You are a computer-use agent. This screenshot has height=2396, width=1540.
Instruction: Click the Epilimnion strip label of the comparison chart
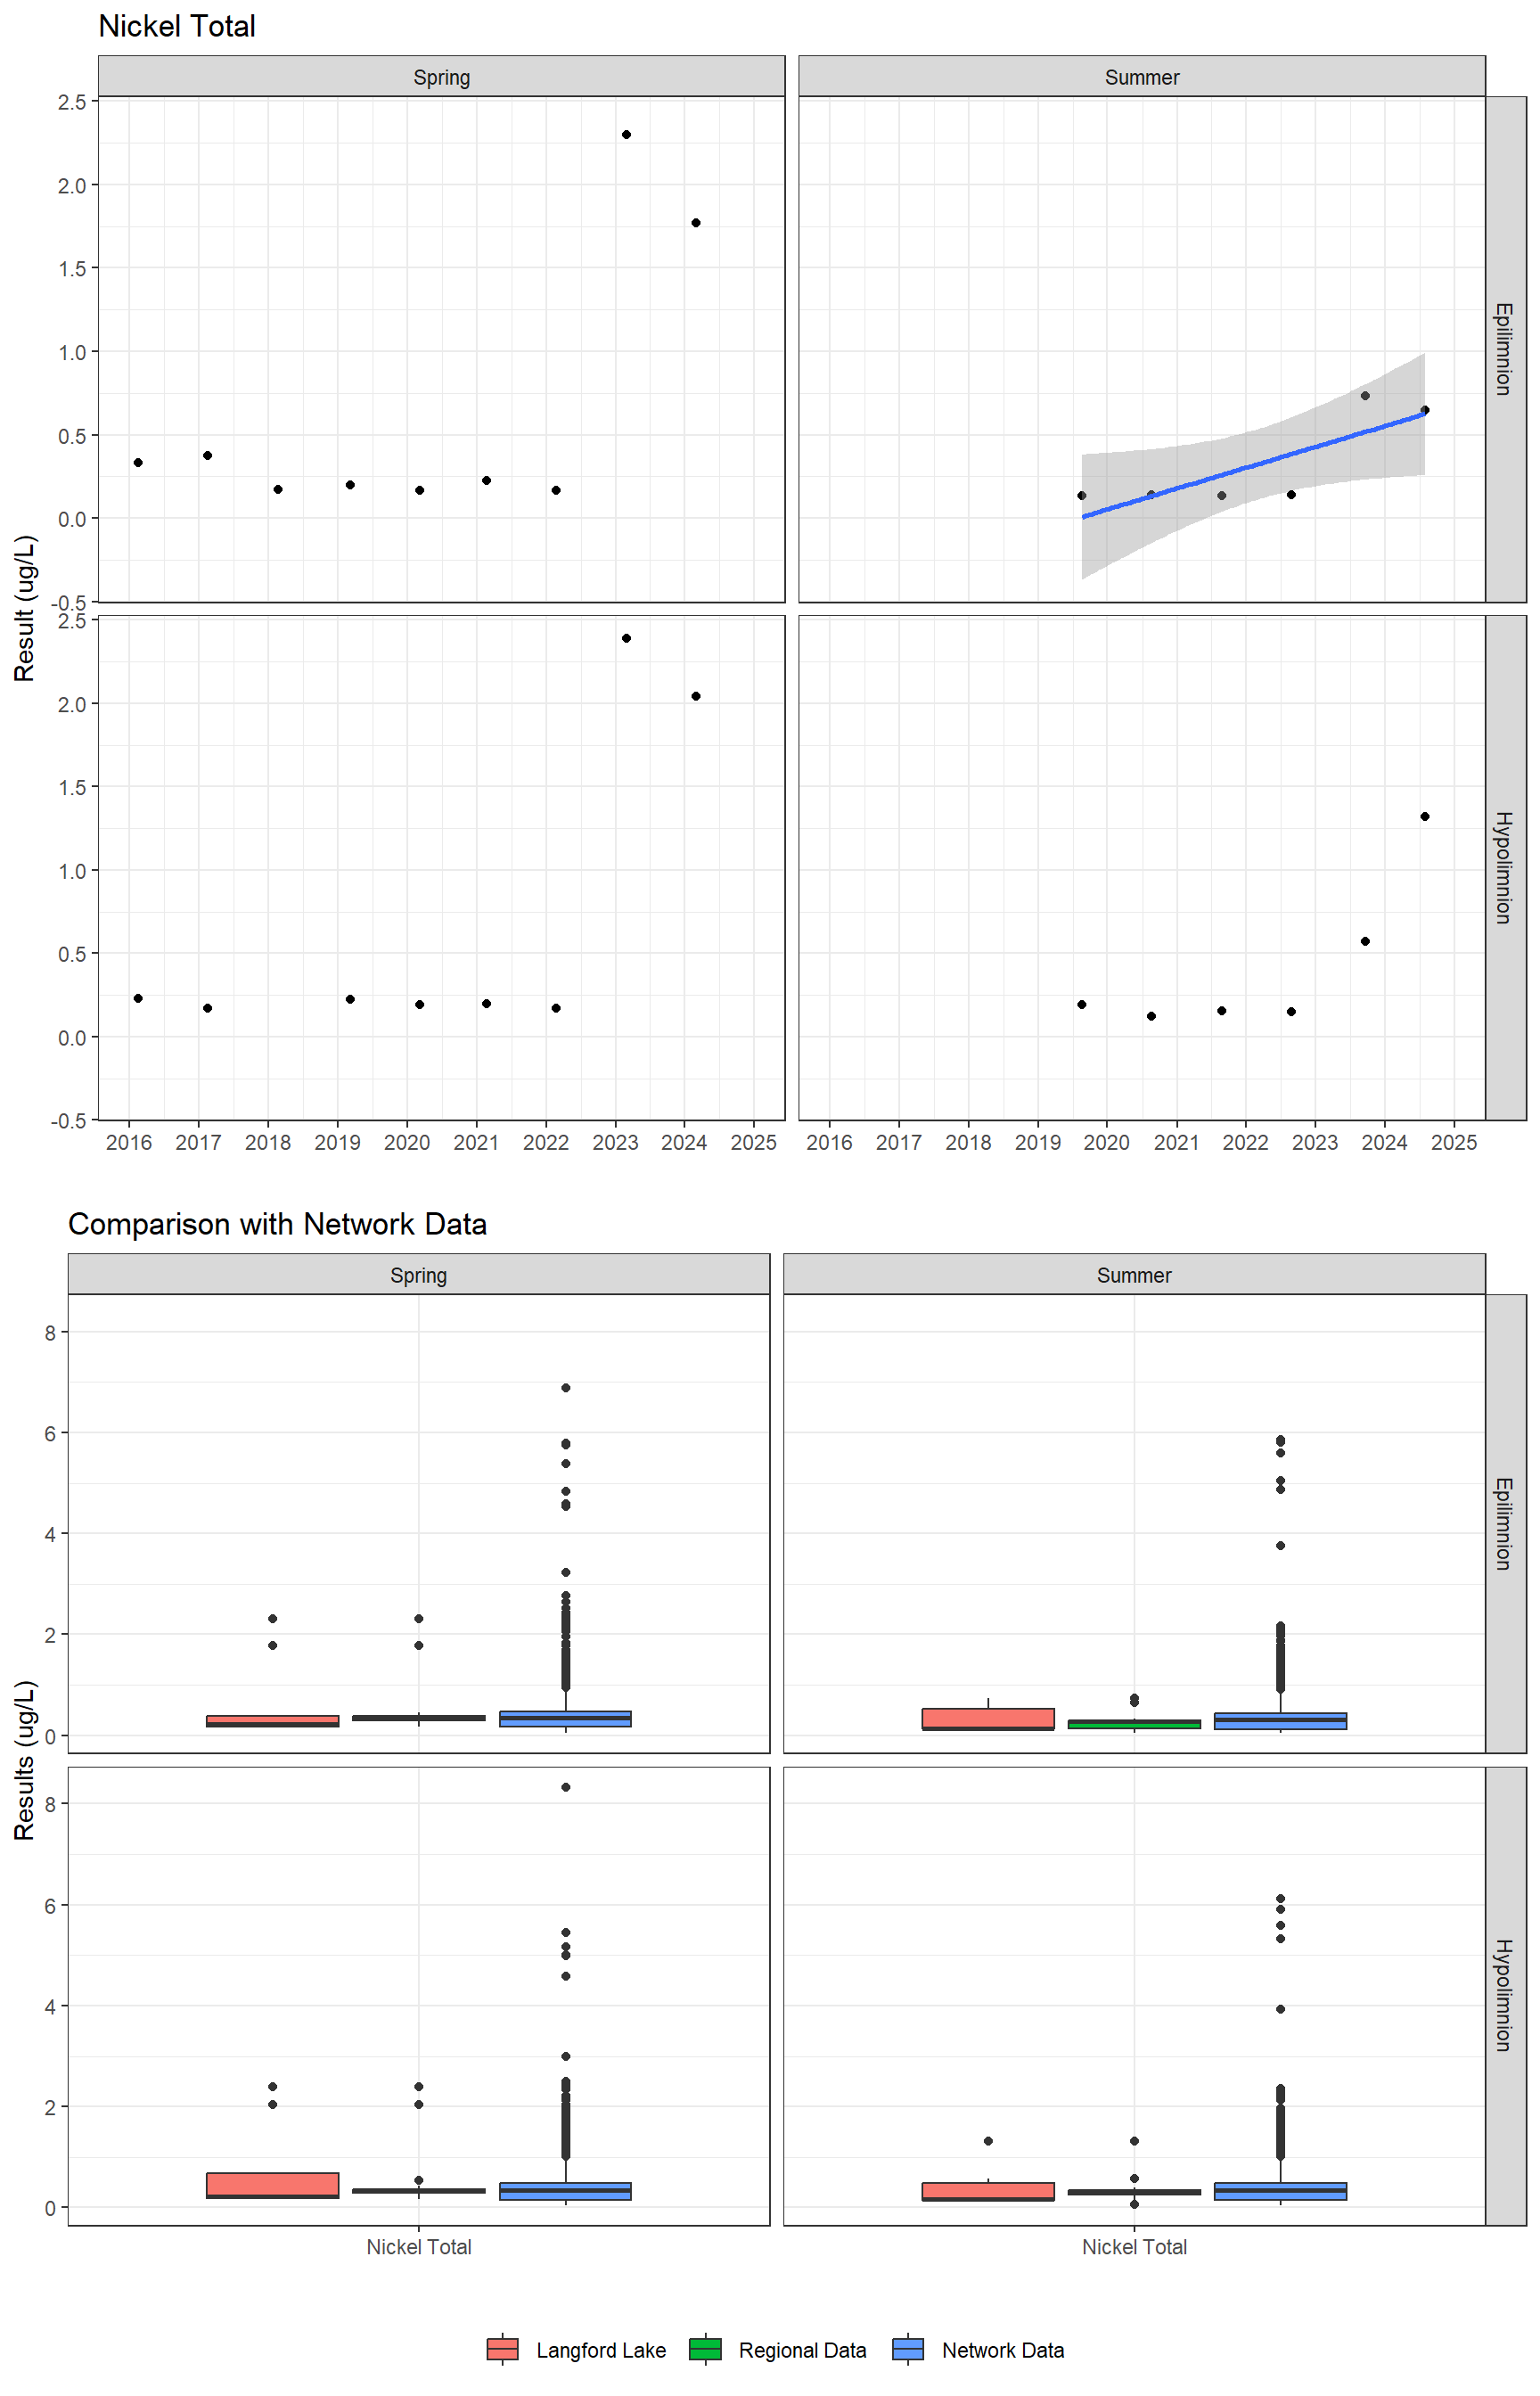1505,1524
